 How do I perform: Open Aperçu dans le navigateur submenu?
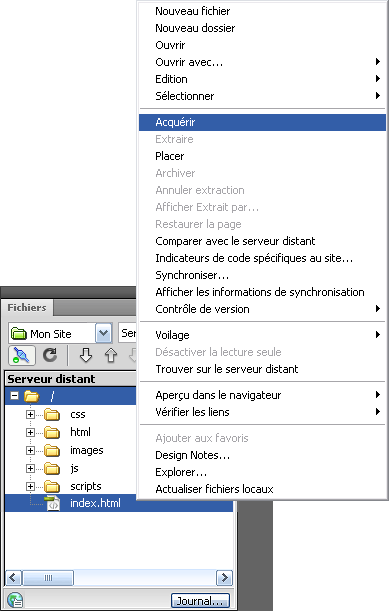point(263,395)
